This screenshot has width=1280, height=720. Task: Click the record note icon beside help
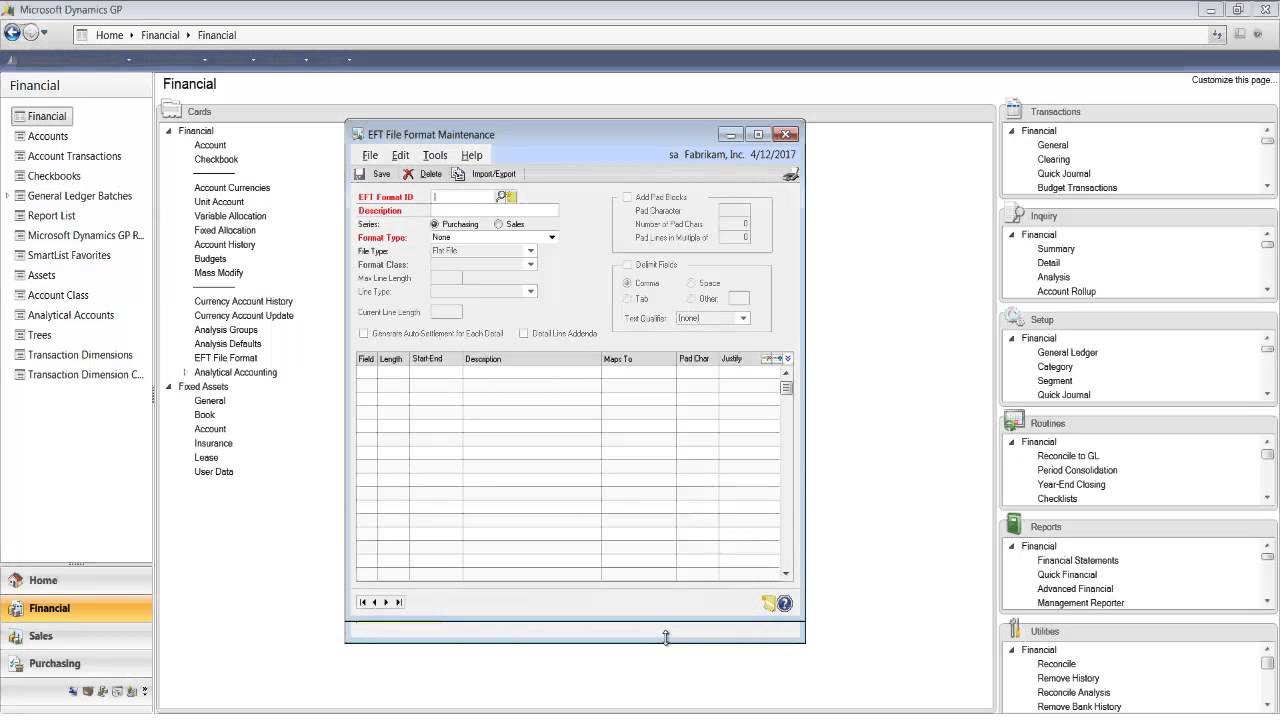point(768,603)
